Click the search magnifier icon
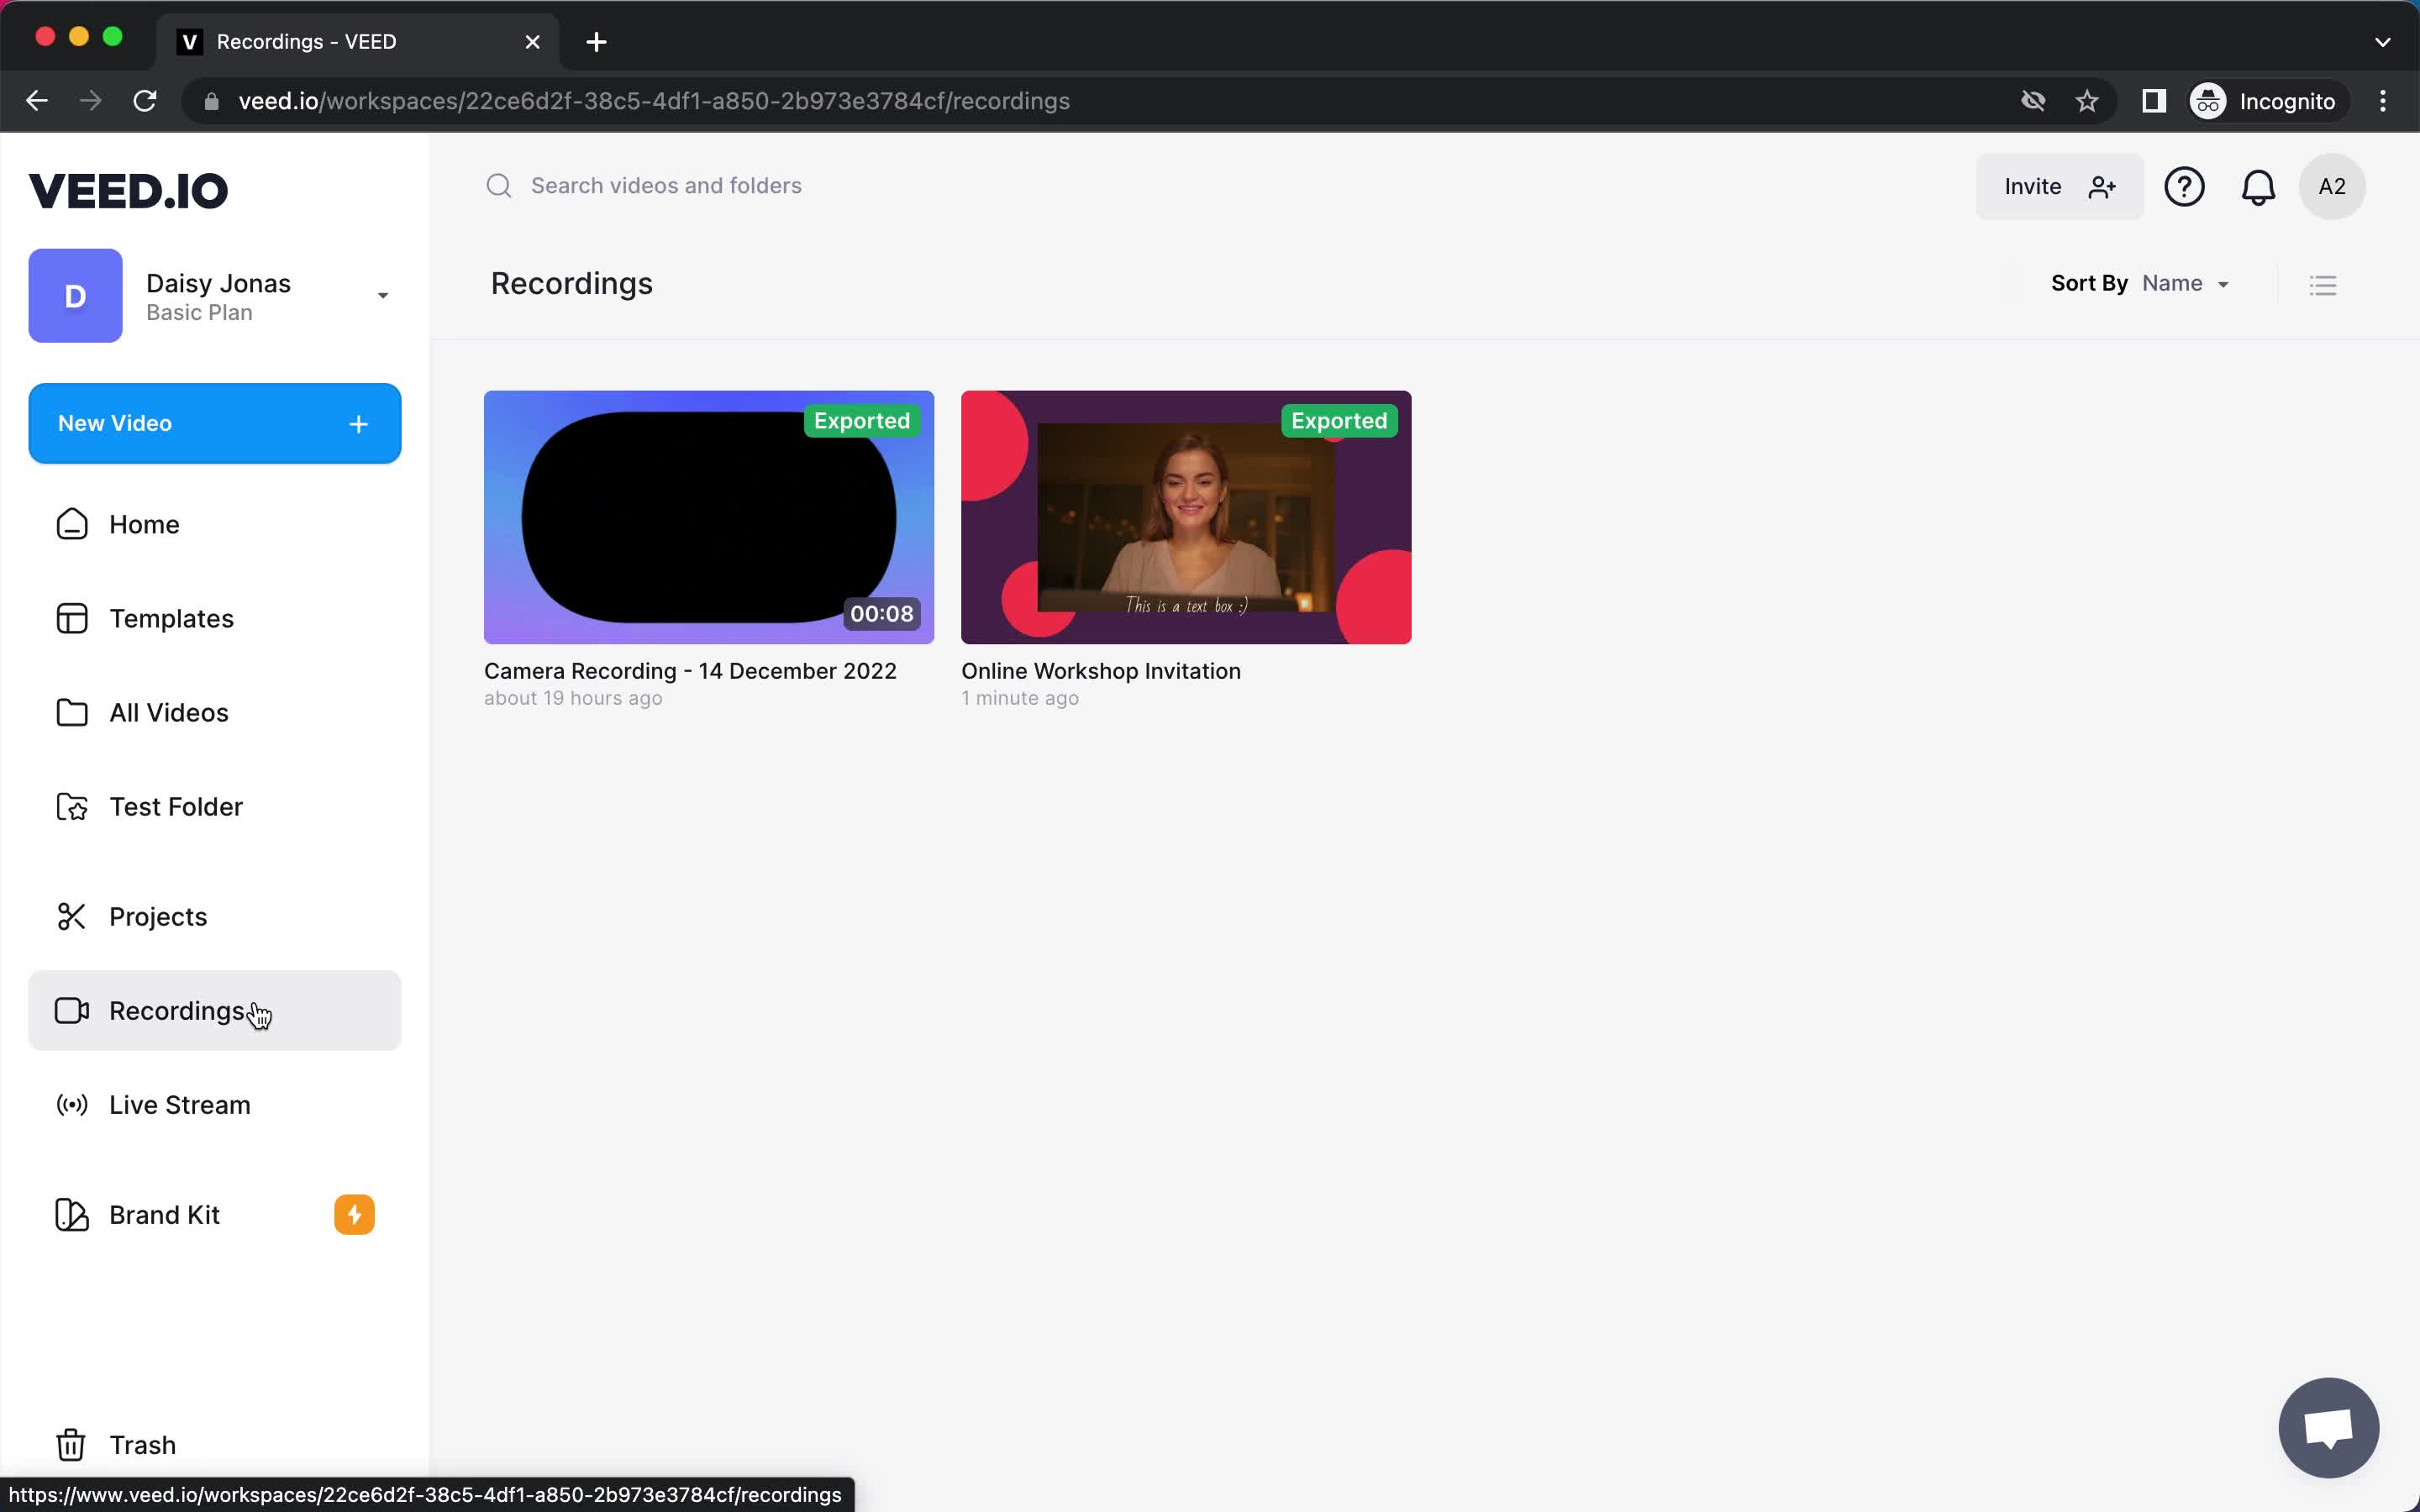The height and width of the screenshot is (1512, 2420). pos(499,186)
